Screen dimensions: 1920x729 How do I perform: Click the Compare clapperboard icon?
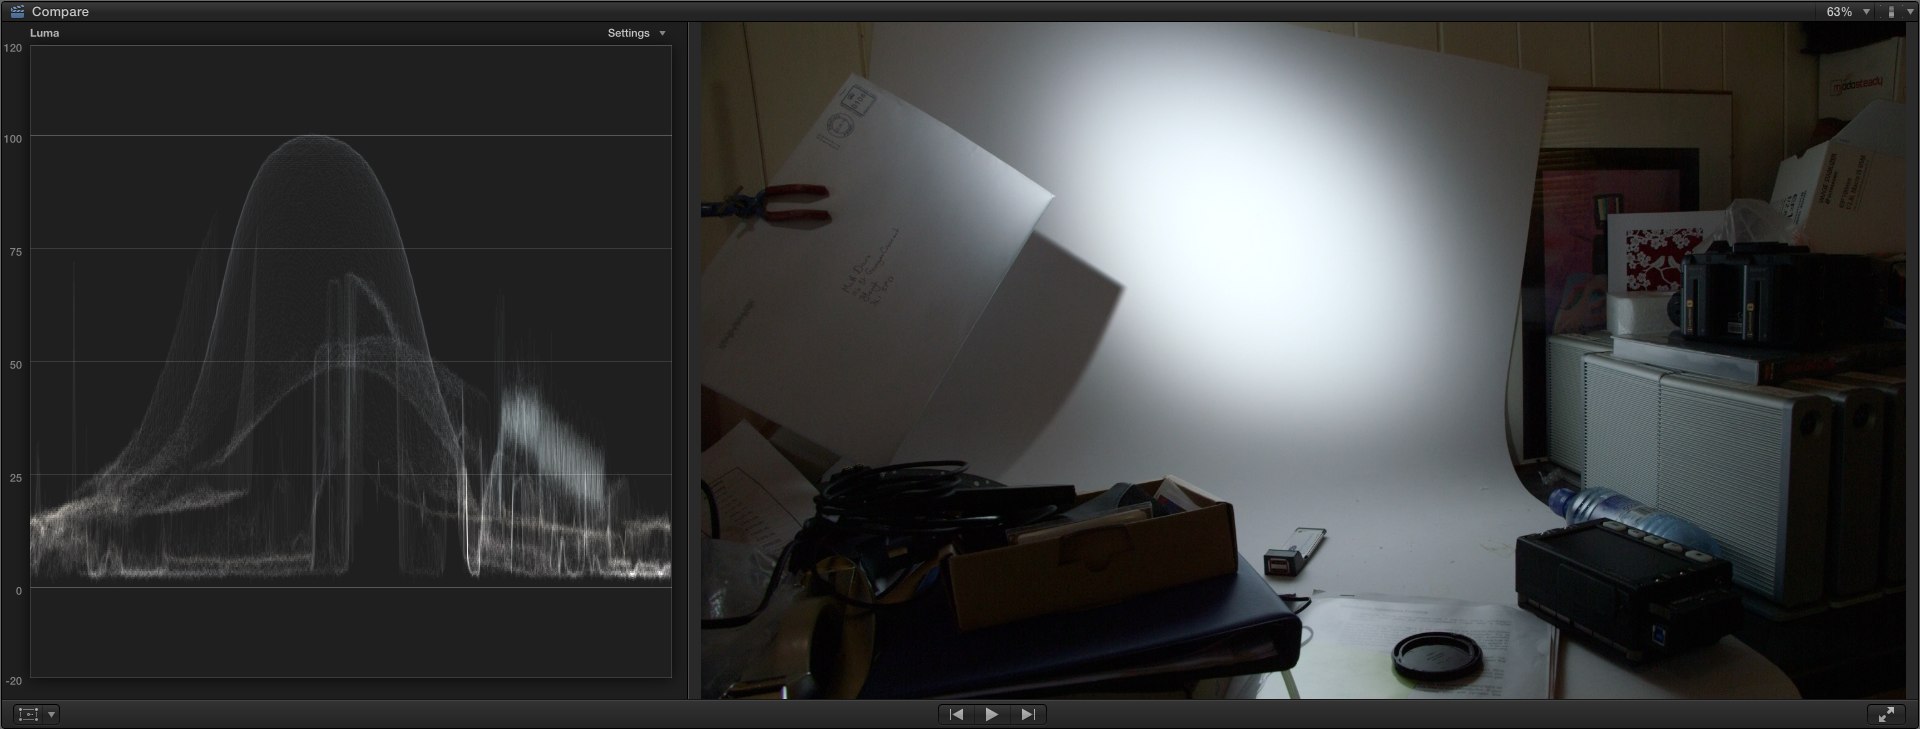(17, 11)
